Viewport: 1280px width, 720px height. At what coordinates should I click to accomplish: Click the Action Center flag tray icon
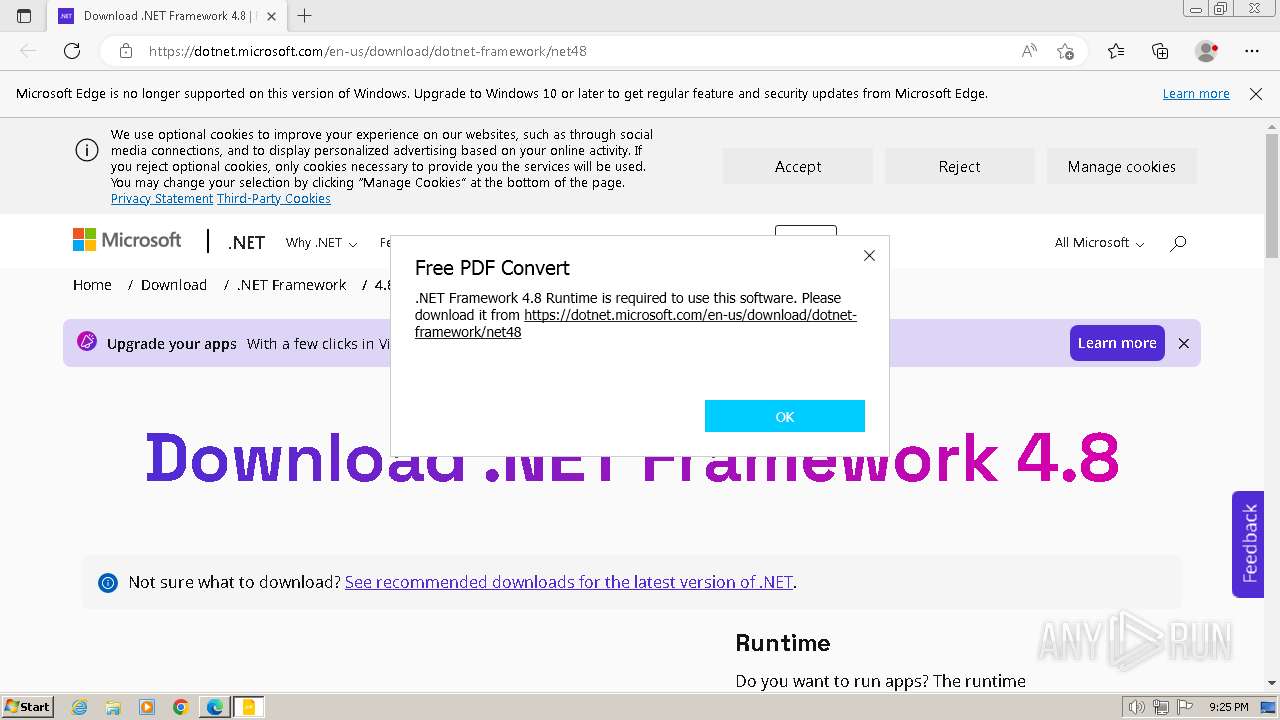[1184, 707]
